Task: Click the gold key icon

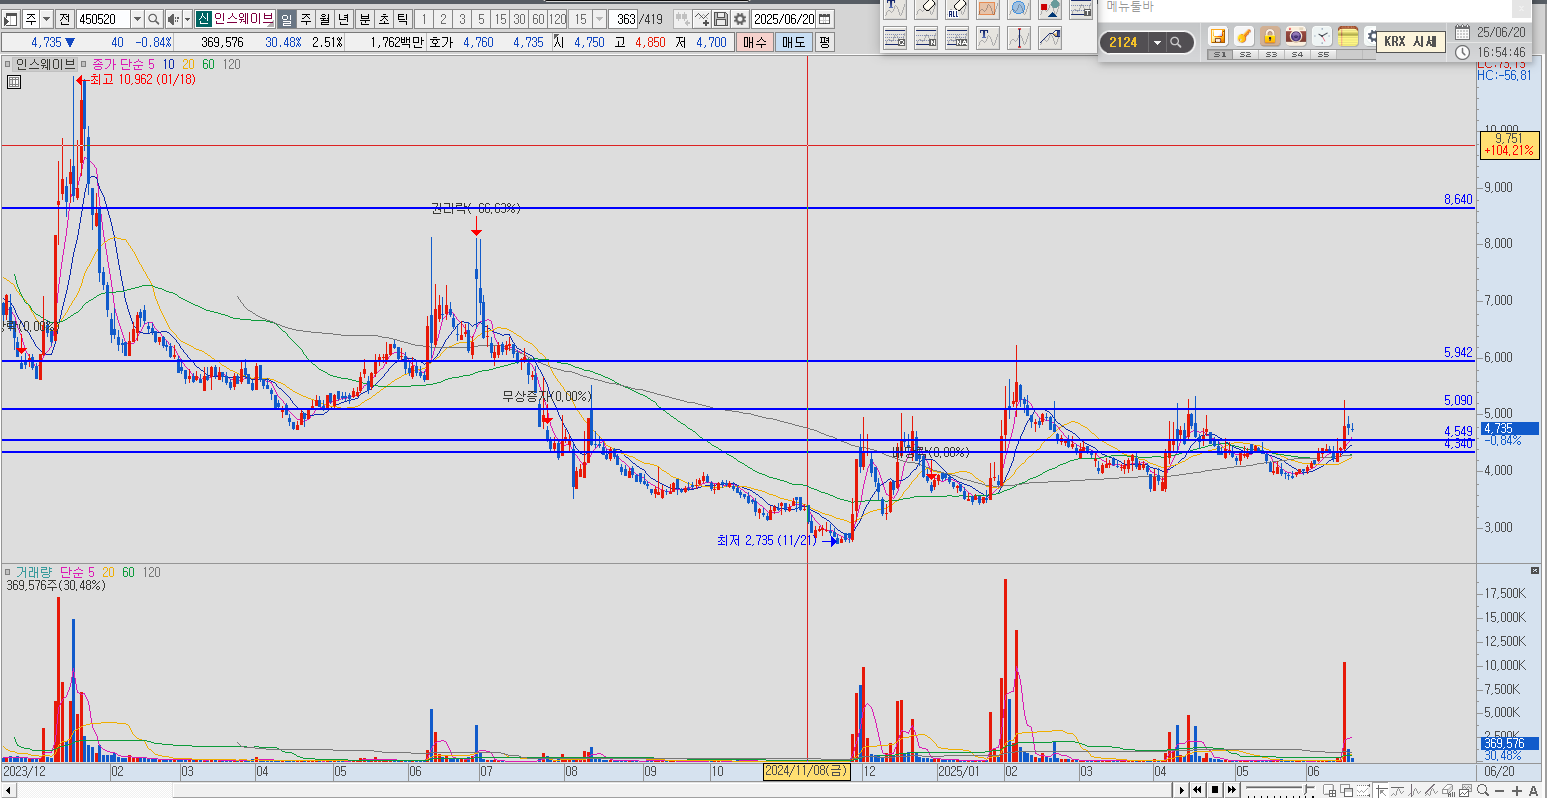Action: 1243,36
